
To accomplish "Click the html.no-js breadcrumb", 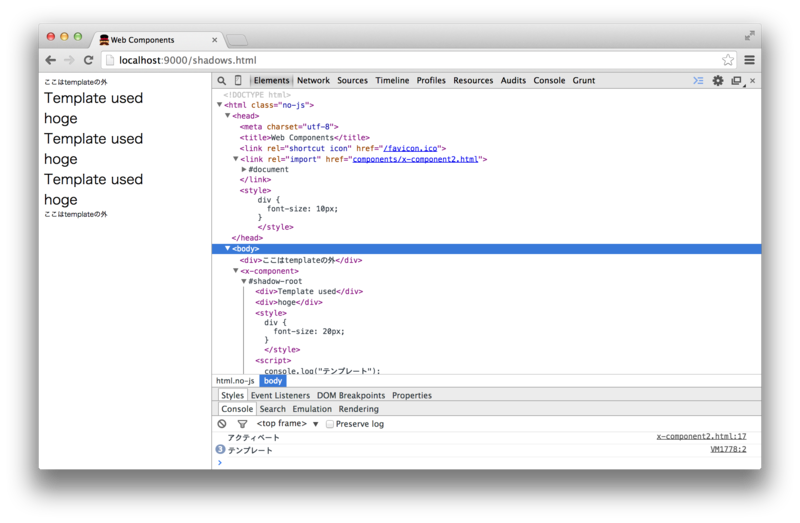I will click(235, 381).
